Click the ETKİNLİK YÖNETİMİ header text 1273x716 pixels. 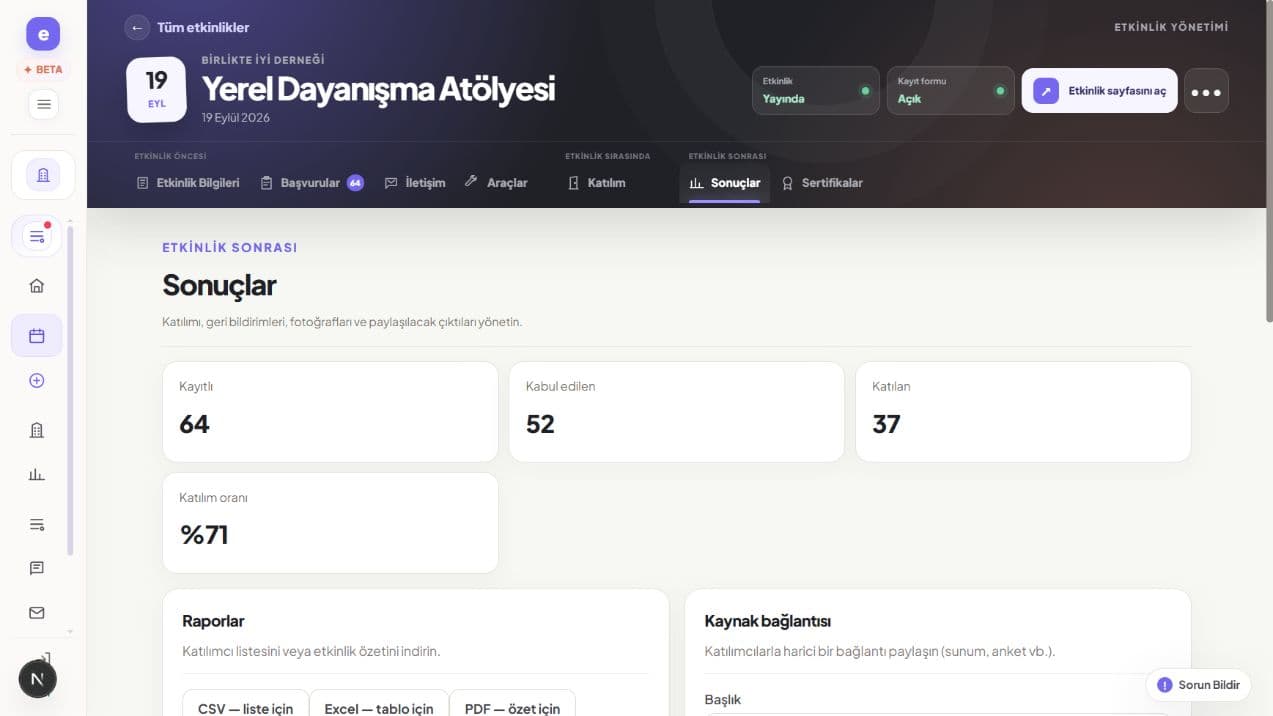(1171, 27)
